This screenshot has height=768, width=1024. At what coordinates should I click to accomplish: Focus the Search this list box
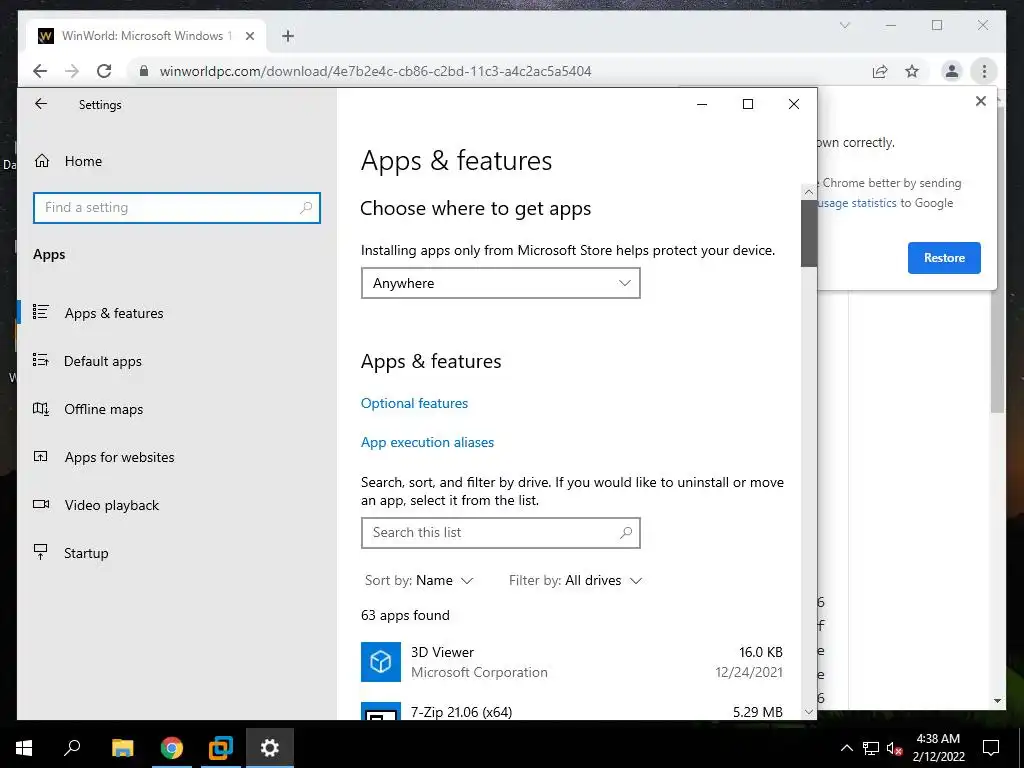coord(500,532)
